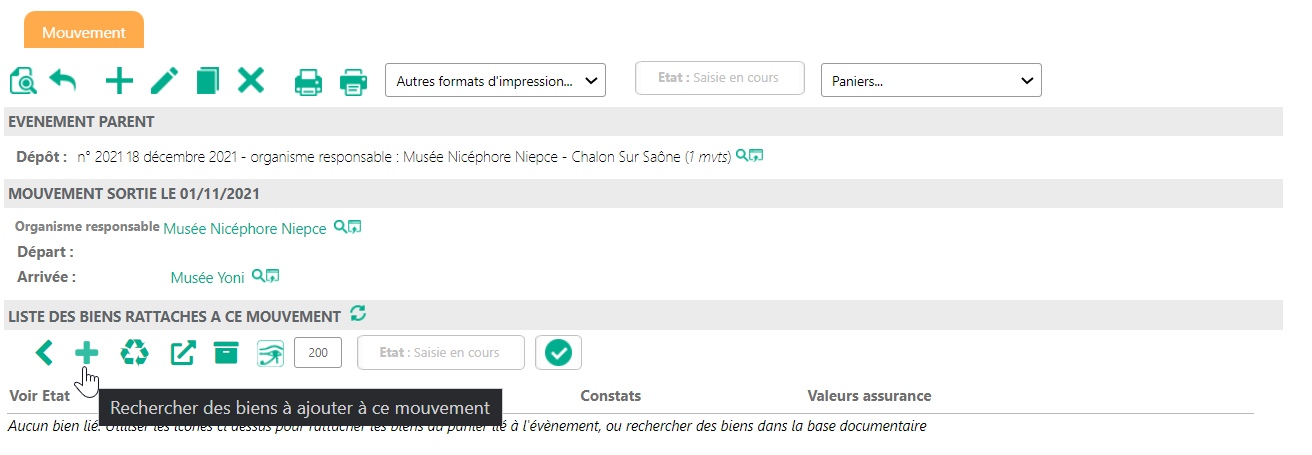The width and height of the screenshot is (1312, 455).
Task: Toggle the eye visibility icon
Action: tap(271, 353)
